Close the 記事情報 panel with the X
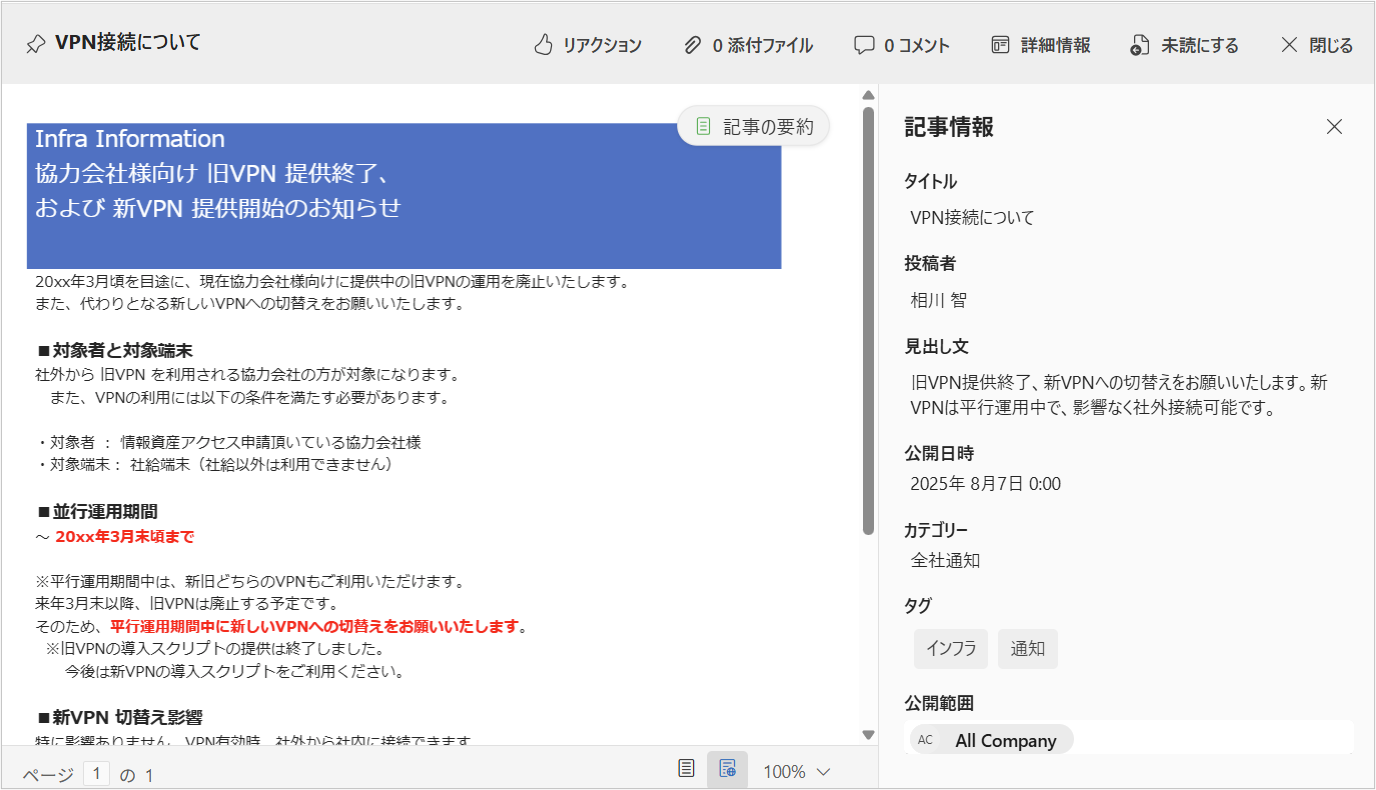The height and width of the screenshot is (790, 1376). [1334, 127]
